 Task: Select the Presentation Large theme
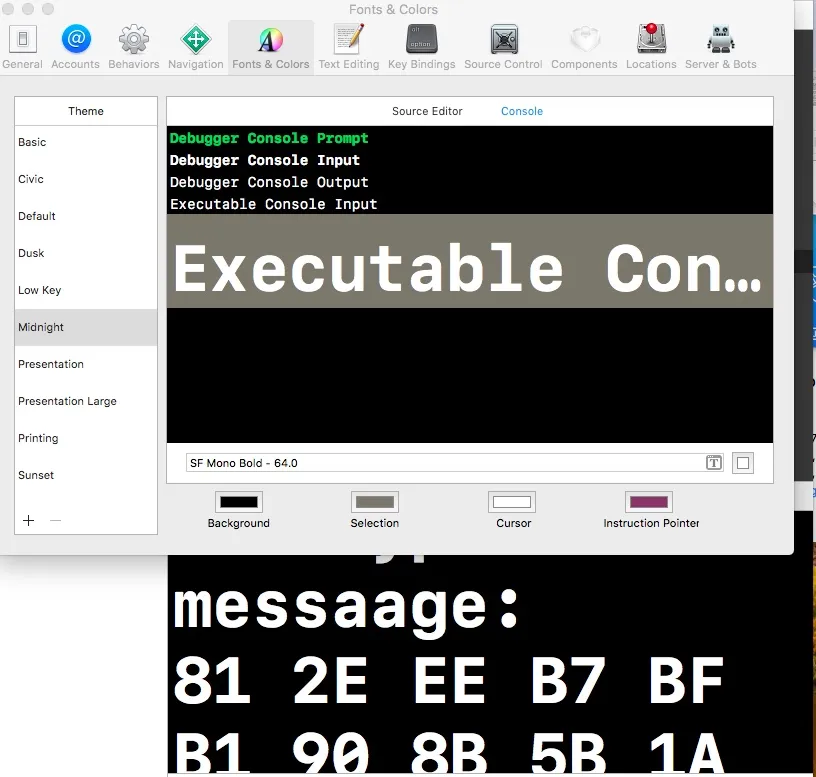(86, 401)
